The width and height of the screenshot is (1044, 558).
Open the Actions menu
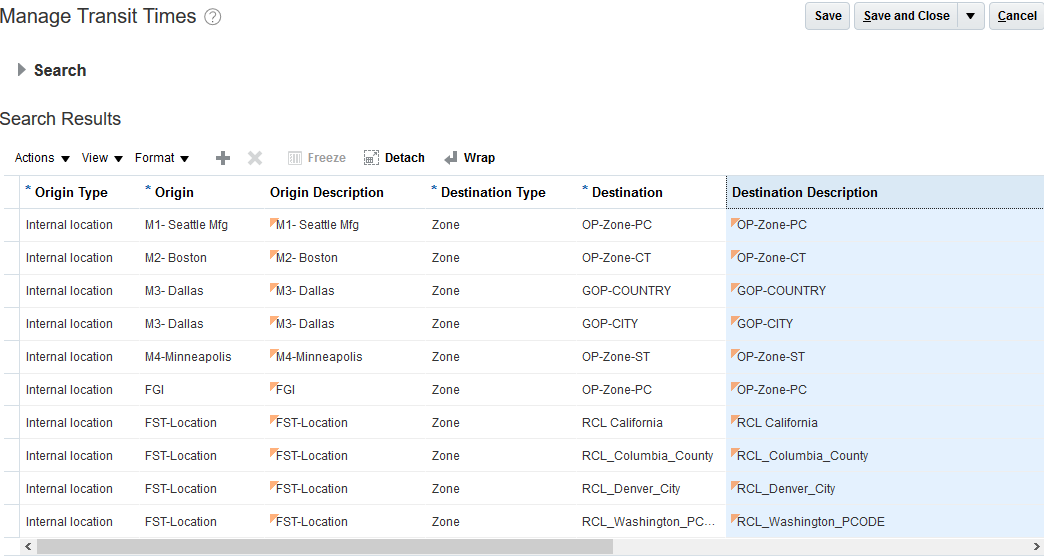point(42,158)
